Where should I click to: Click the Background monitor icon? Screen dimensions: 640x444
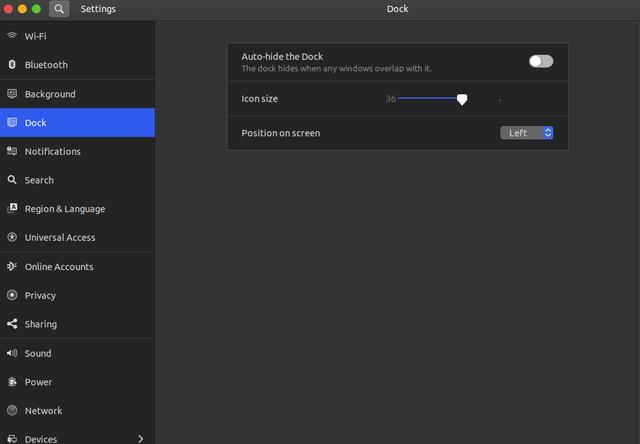(12, 94)
